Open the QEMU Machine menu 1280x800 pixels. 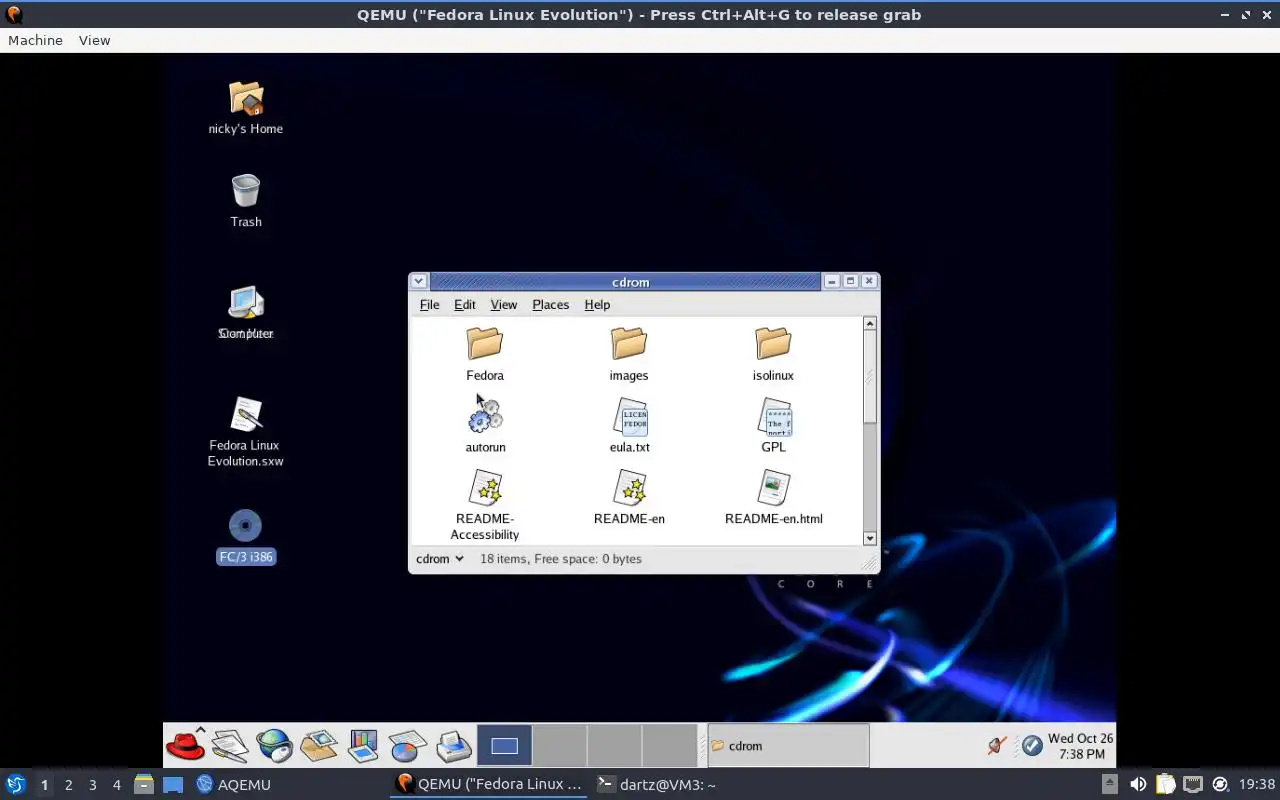(x=35, y=40)
